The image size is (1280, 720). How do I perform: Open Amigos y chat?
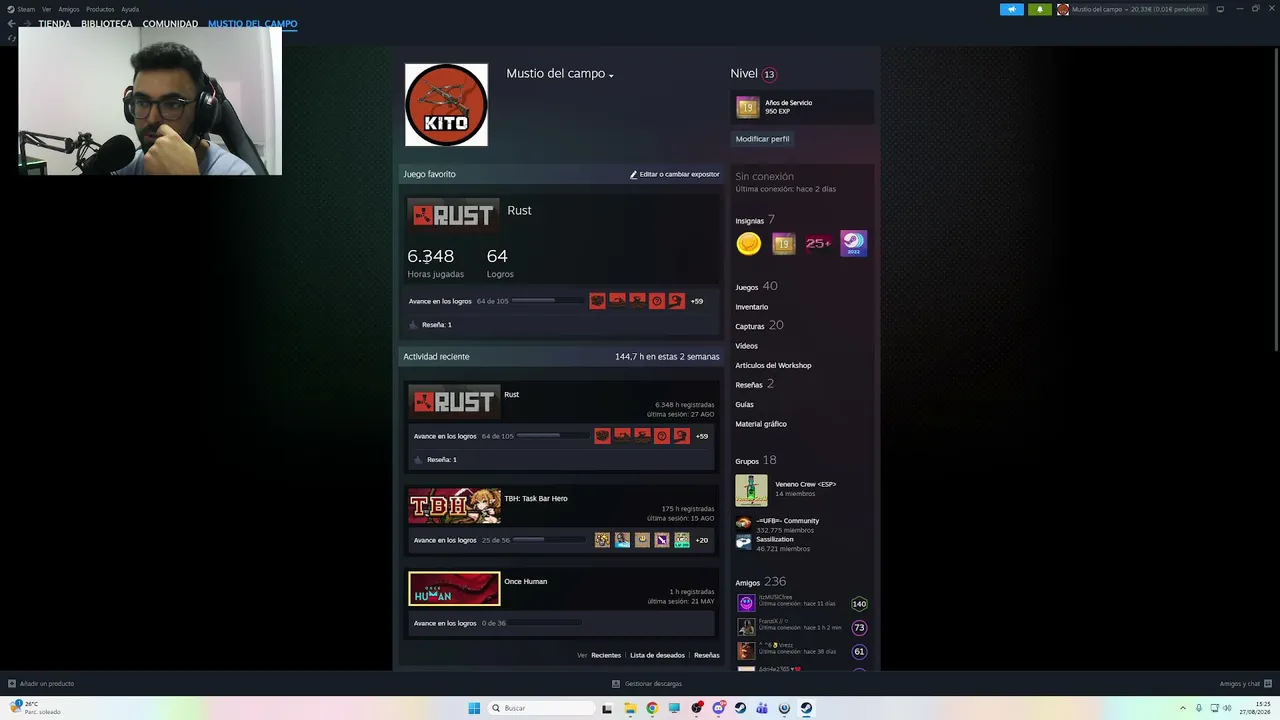click(x=1245, y=684)
